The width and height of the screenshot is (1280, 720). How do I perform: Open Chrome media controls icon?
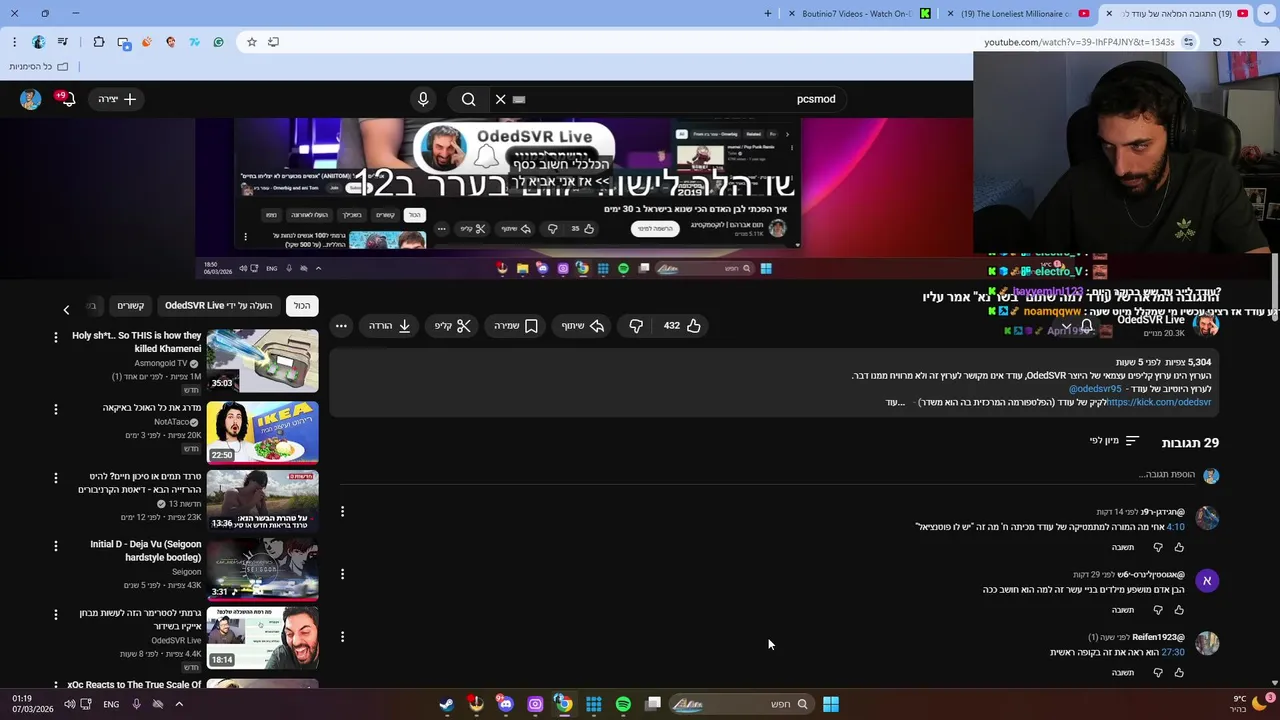coord(63,42)
